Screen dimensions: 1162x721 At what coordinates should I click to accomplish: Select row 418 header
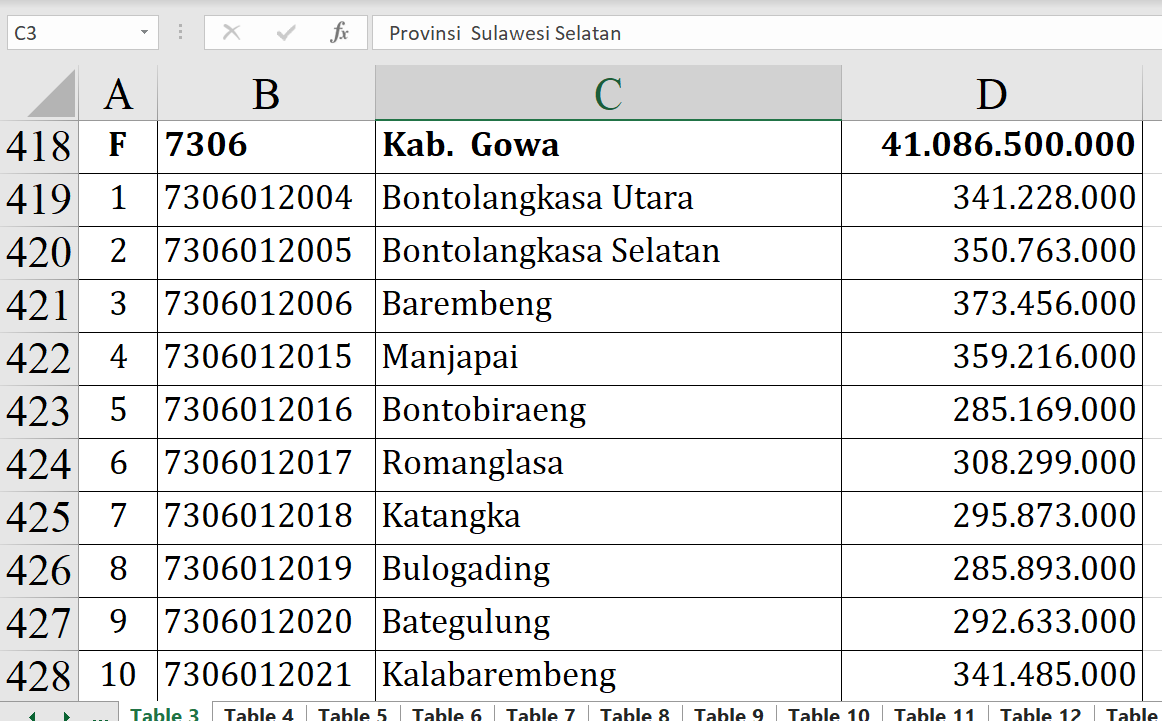39,146
